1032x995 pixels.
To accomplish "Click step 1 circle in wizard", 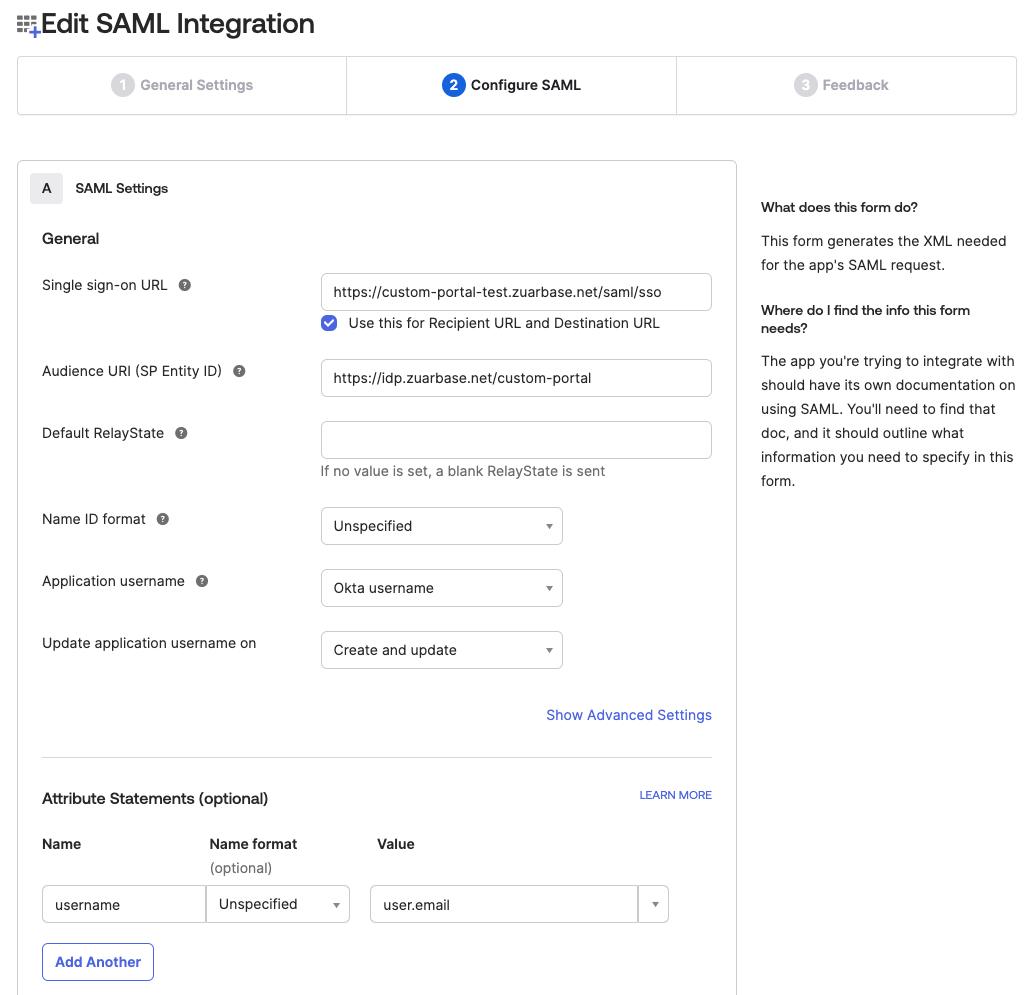I will [x=122, y=85].
